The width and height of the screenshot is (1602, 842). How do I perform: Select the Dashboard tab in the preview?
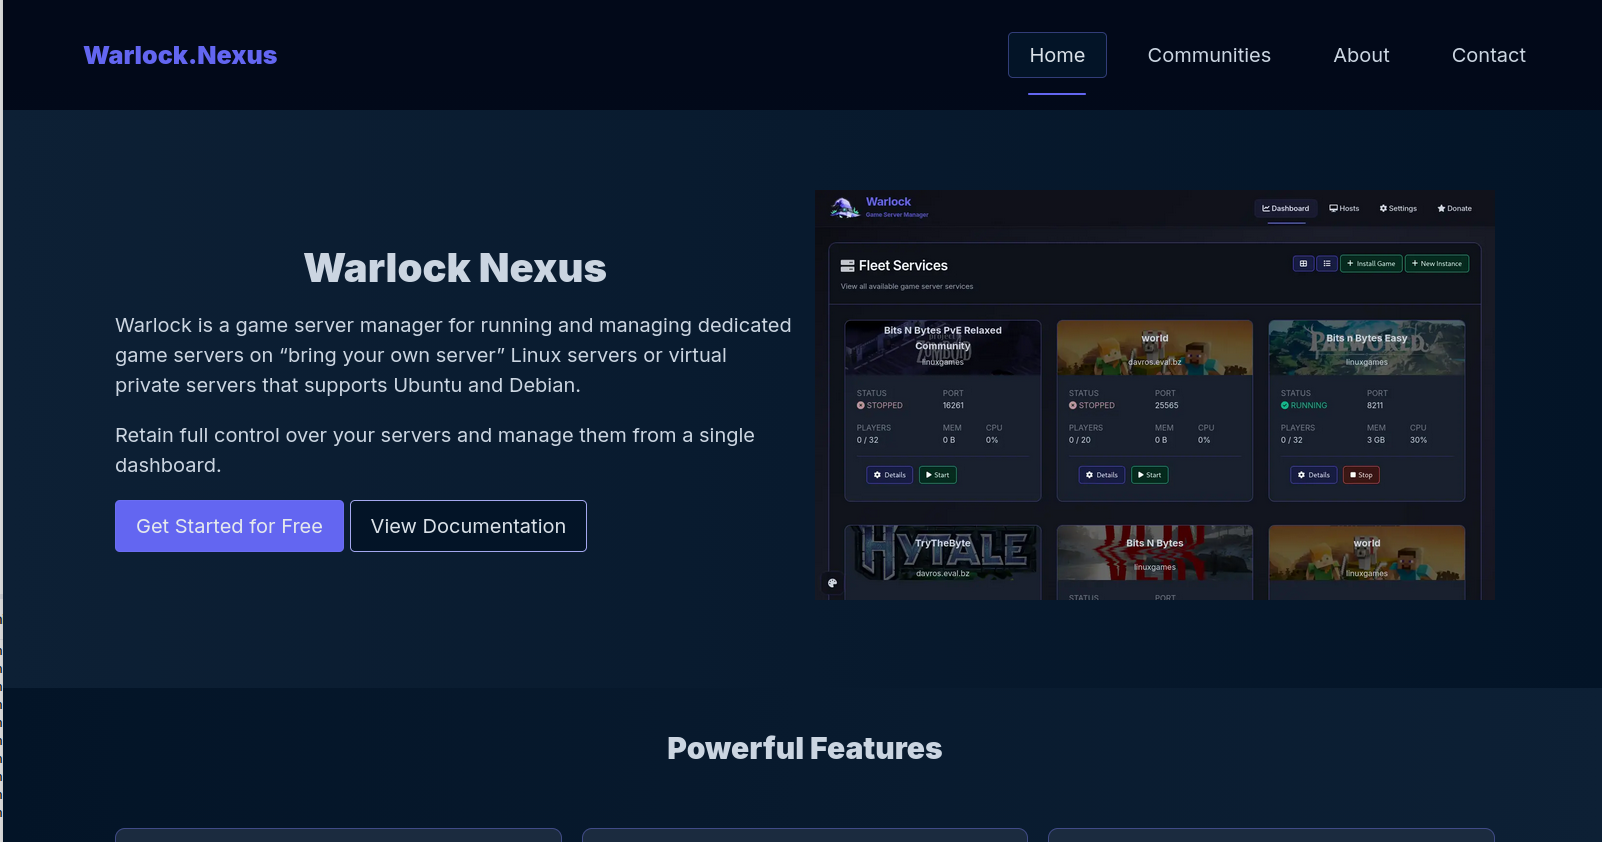[x=1286, y=209]
